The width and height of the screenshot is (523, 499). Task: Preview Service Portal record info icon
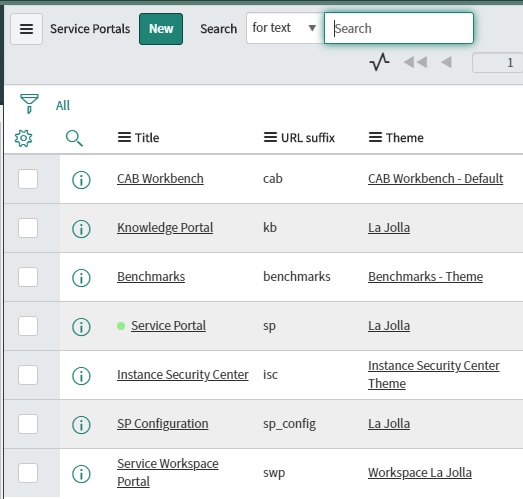(81, 327)
